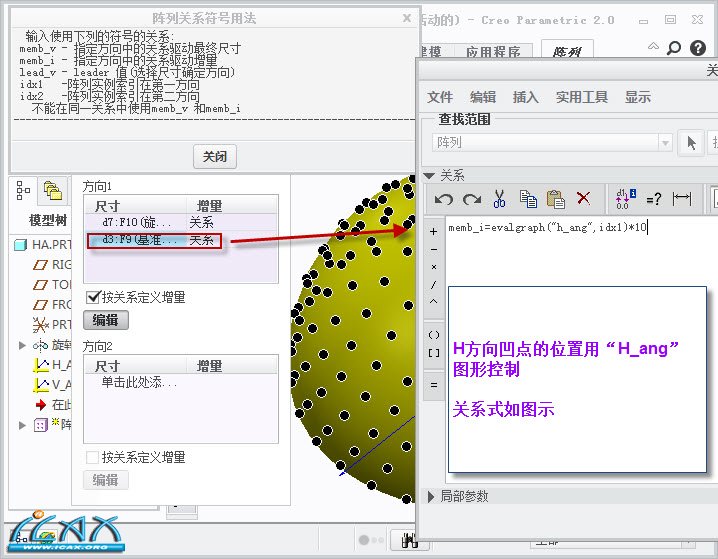Insert equals sign from the side palette
The width and height of the screenshot is (718, 559).
(434, 385)
